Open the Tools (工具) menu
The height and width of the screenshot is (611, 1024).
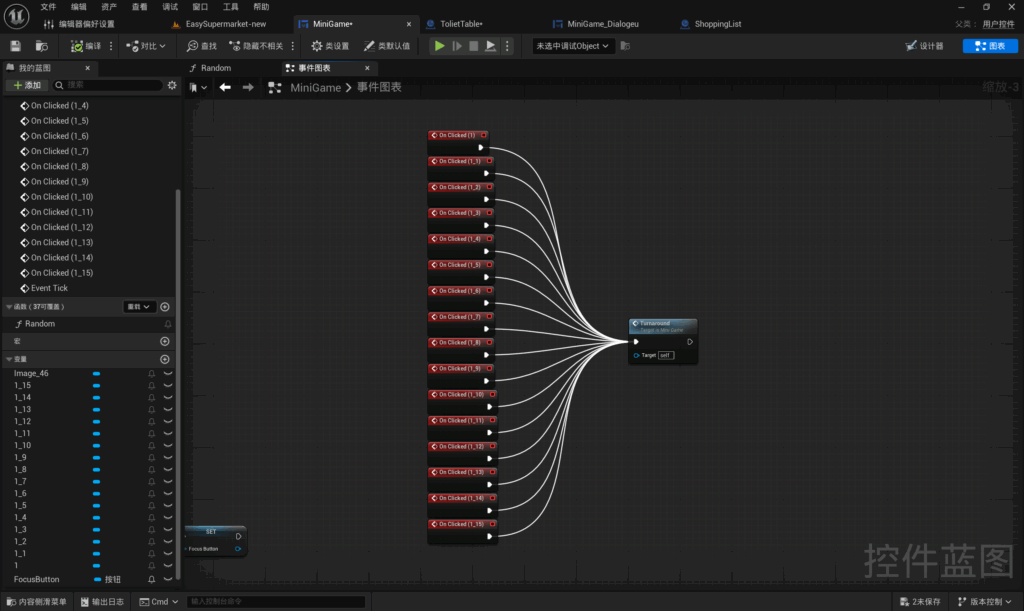[x=231, y=7]
